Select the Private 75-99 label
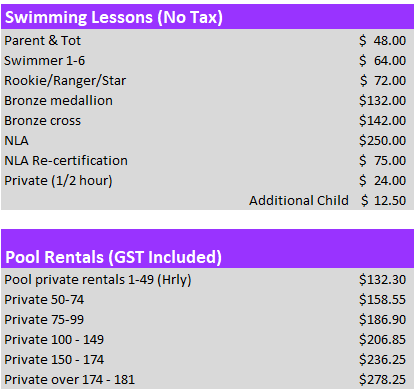This screenshot has height=390, width=414. (44, 320)
